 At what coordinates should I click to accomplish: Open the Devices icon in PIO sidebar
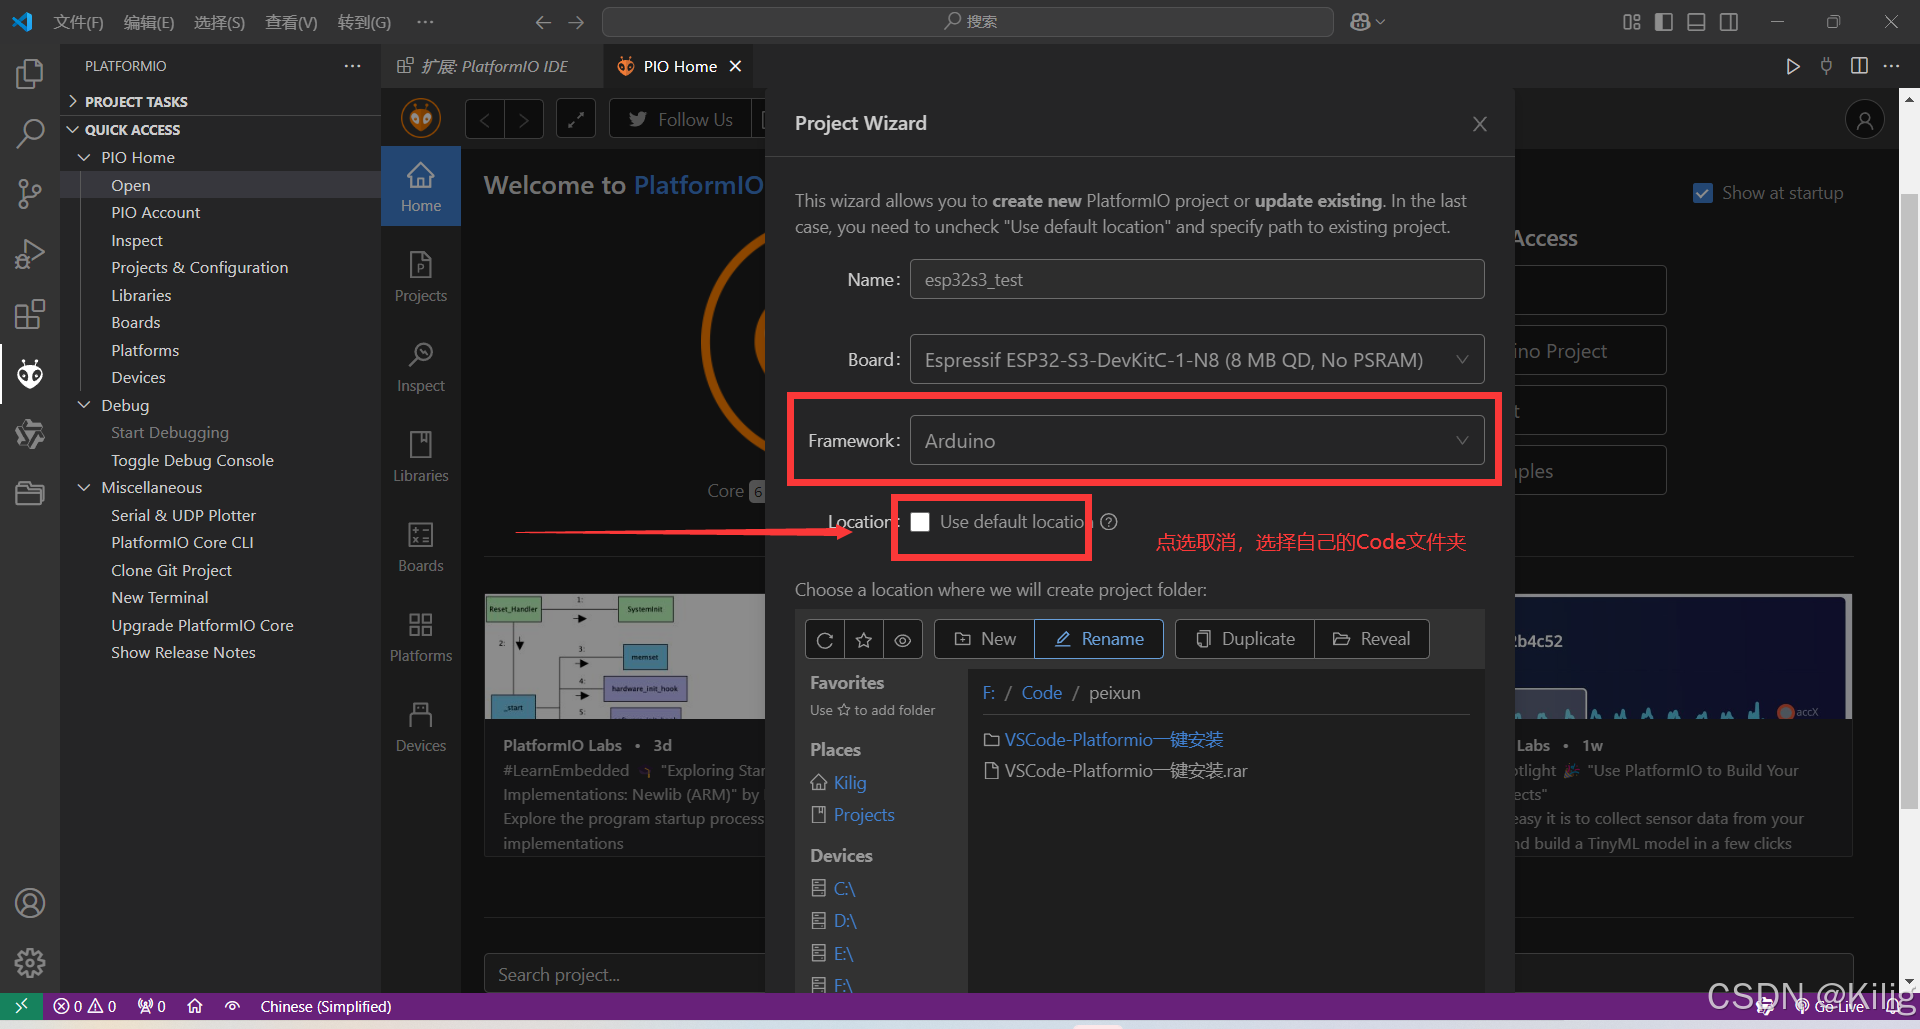[421, 727]
